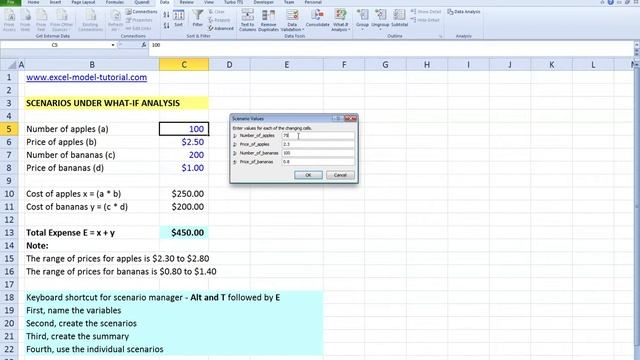The image size is (640, 360).
Task: Open the Excel Help icon
Action: click(611, 2)
